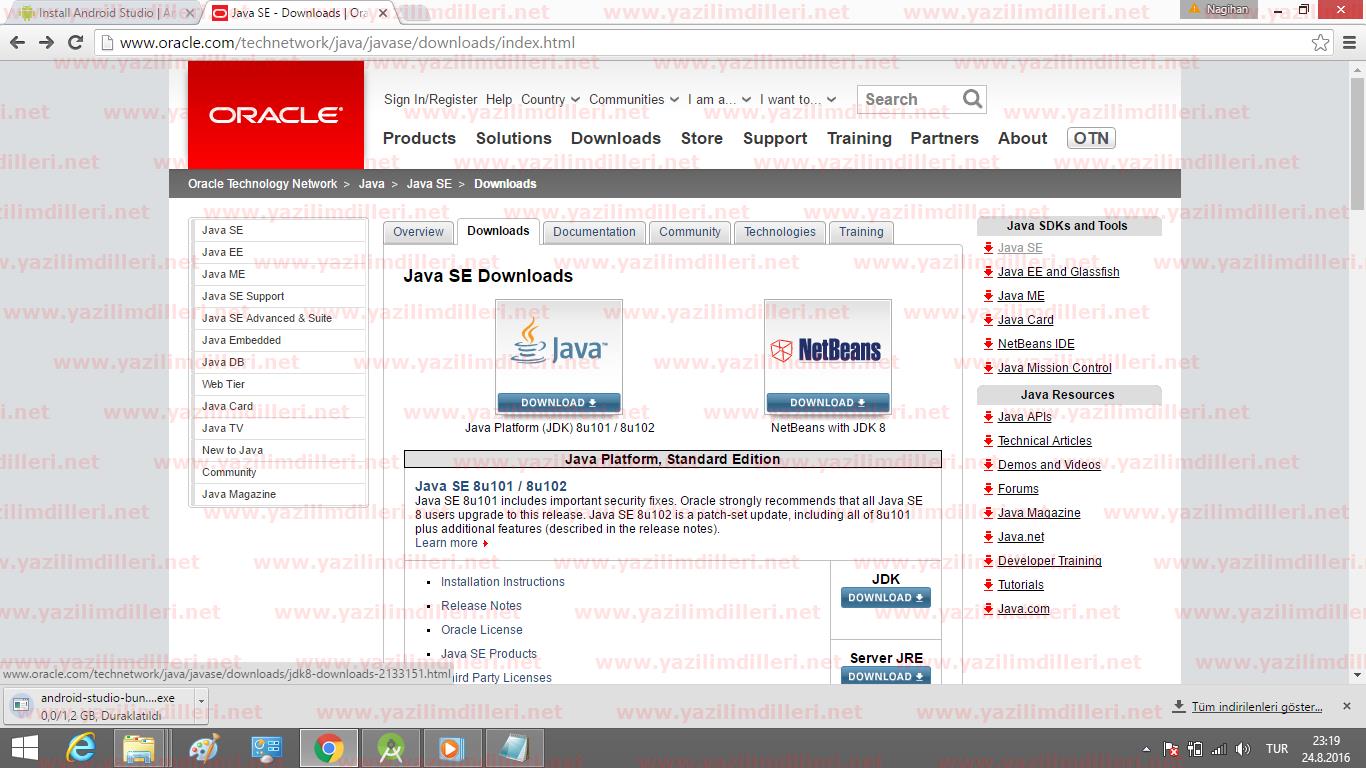Click the Oracle logo
The width and height of the screenshot is (1366, 768).
(x=276, y=115)
